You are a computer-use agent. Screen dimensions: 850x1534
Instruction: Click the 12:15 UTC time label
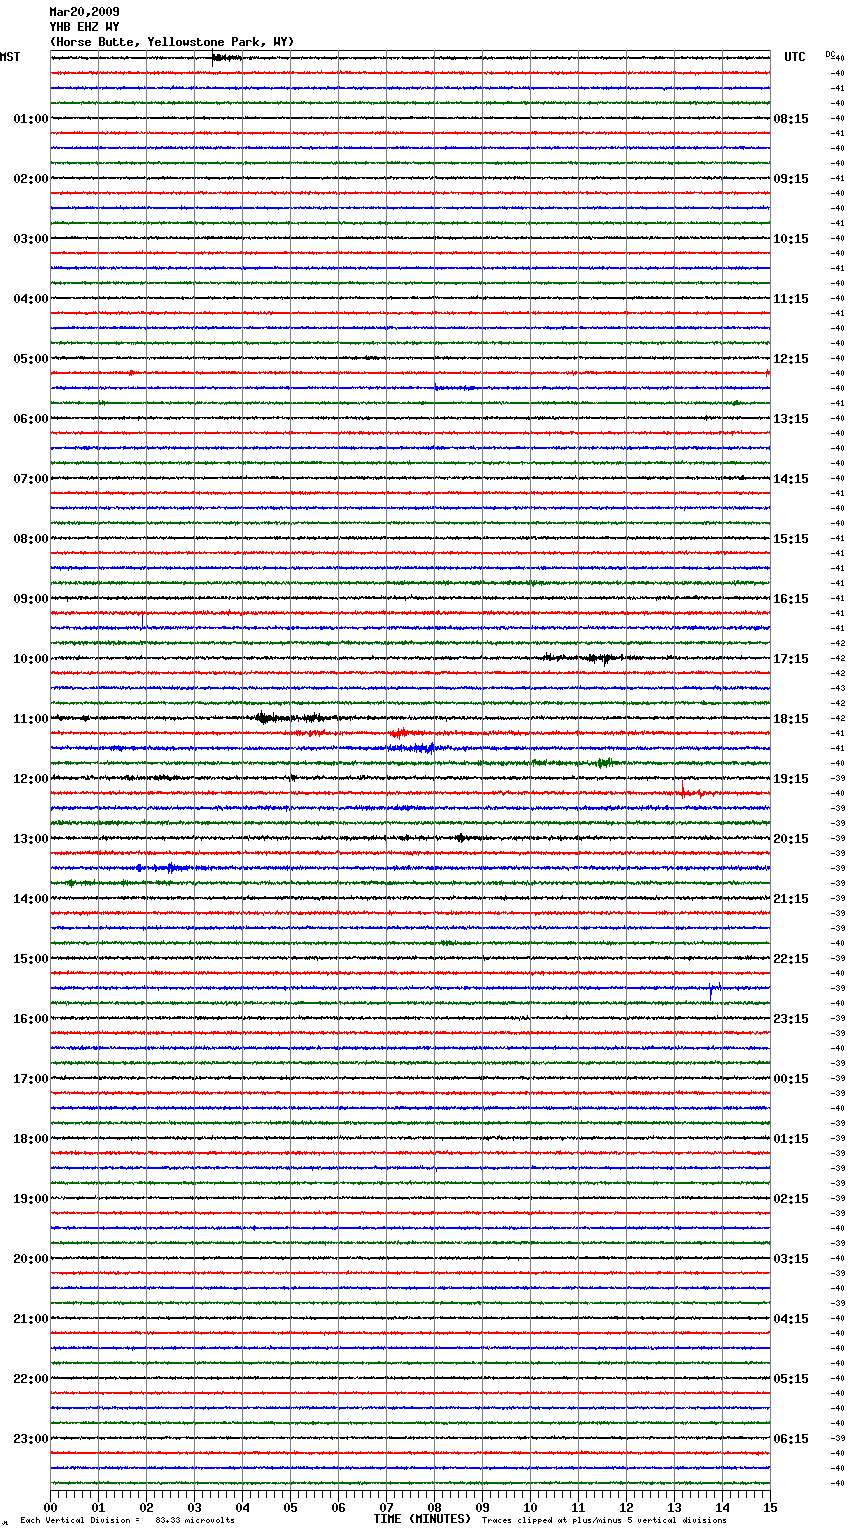(791, 359)
